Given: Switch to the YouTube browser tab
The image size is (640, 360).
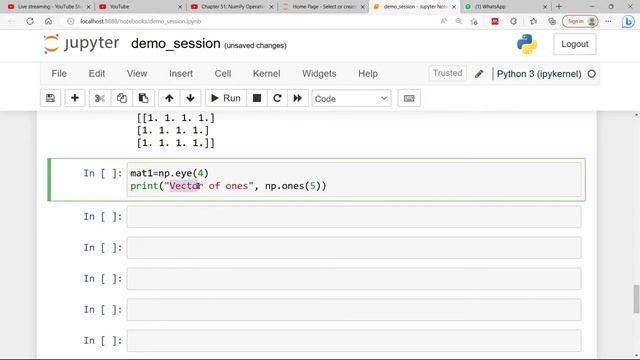Looking at the screenshot, I should (x=139, y=7).
